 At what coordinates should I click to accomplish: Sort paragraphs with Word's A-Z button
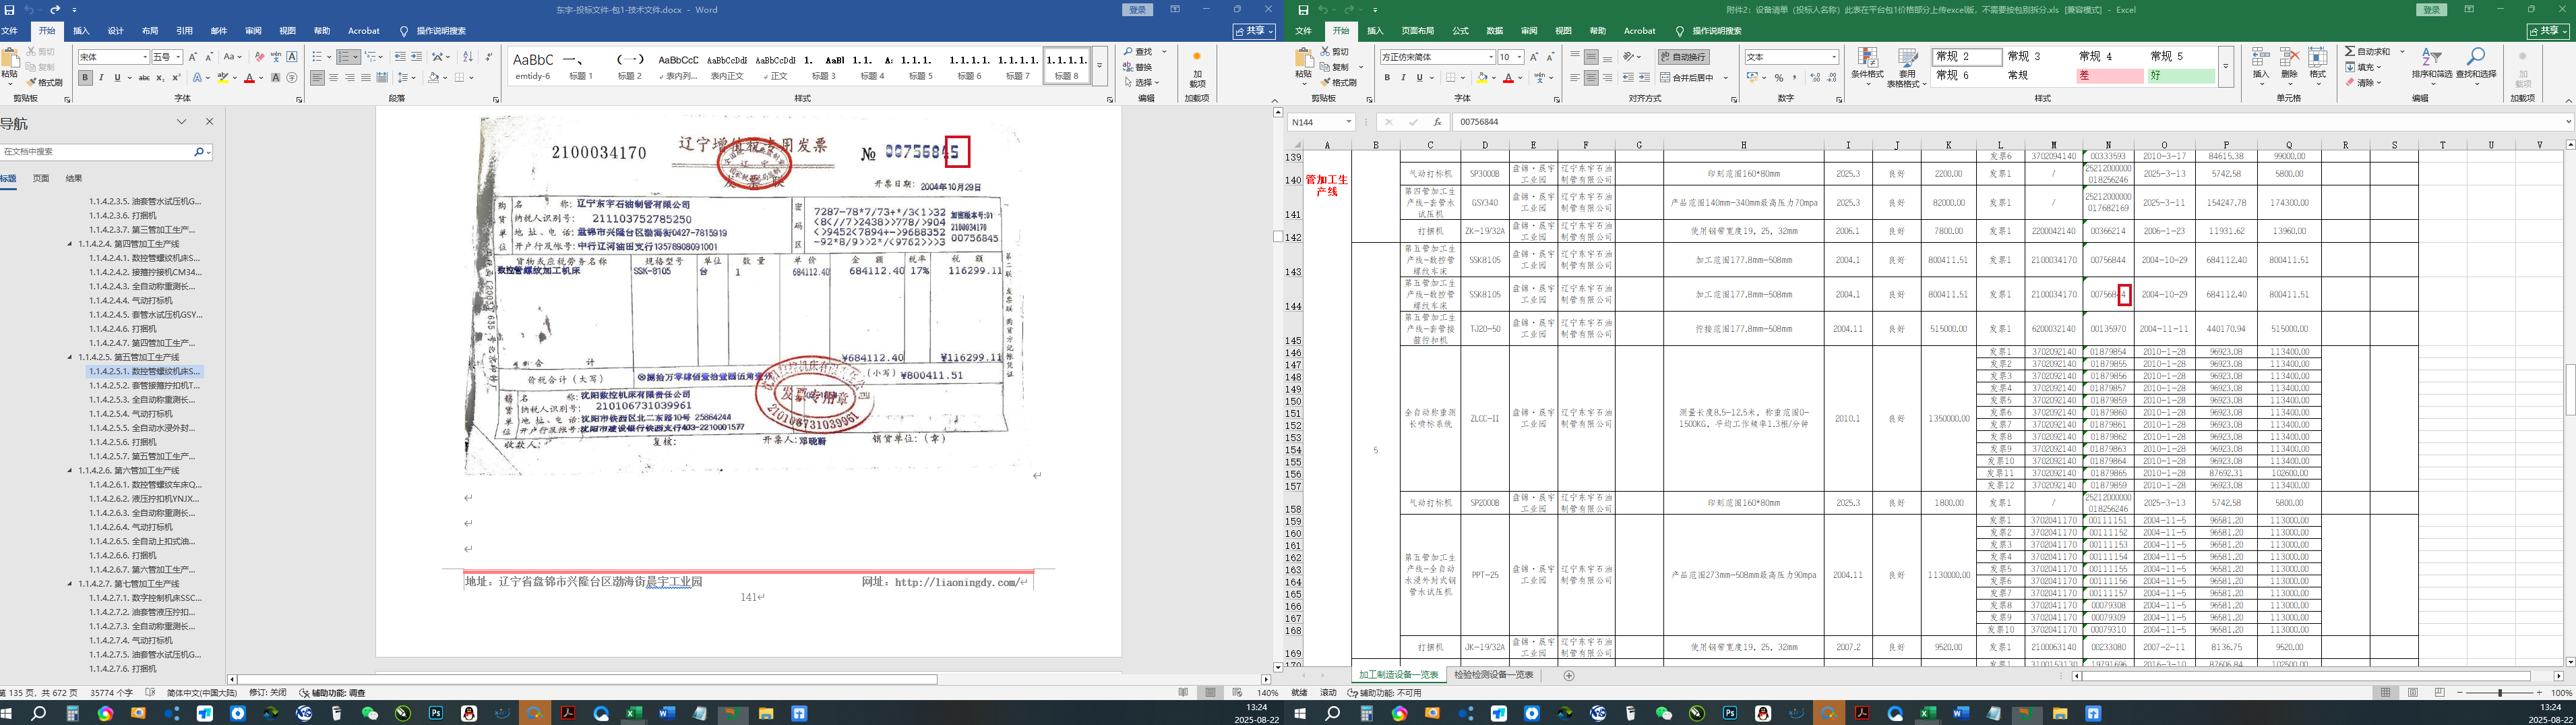pos(468,57)
